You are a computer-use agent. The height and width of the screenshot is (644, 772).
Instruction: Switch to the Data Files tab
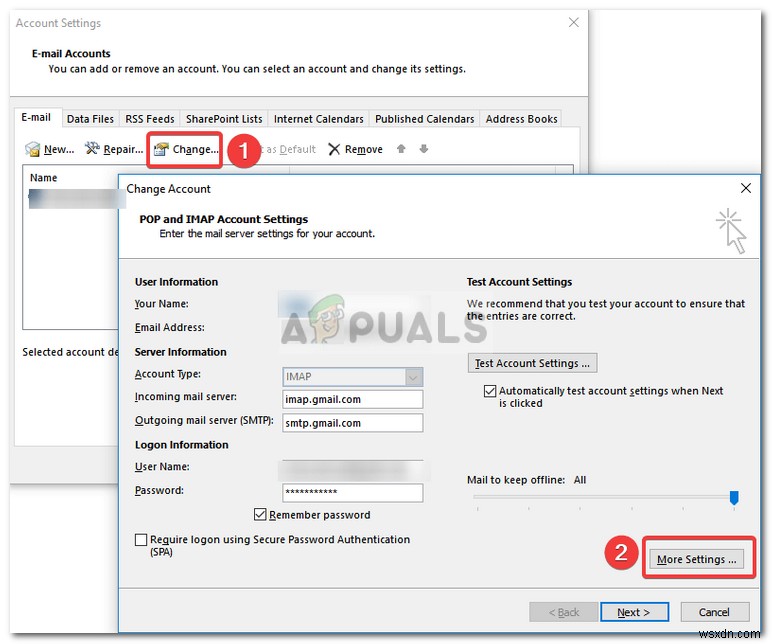(x=90, y=119)
